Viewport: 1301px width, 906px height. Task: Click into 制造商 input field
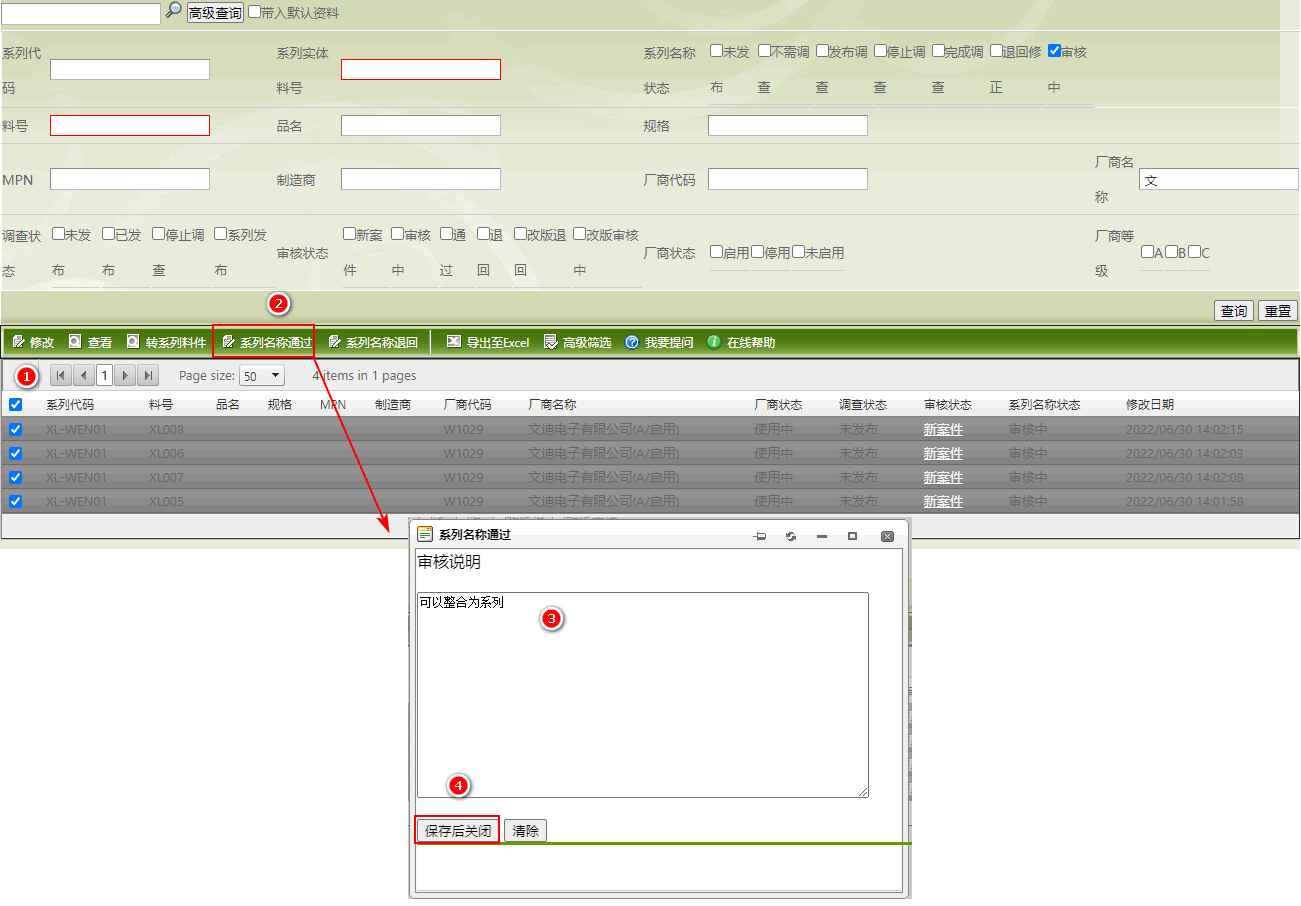(421, 178)
